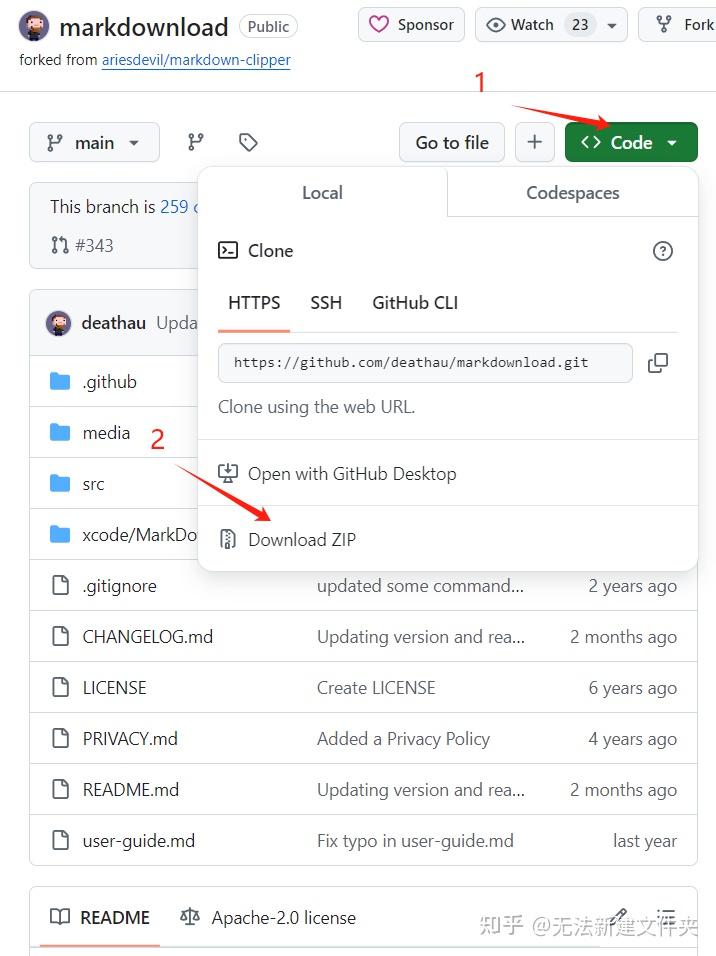Open 'updated some command...' commit message
Viewport: 716px width, 956px height.
pyautogui.click(x=420, y=586)
